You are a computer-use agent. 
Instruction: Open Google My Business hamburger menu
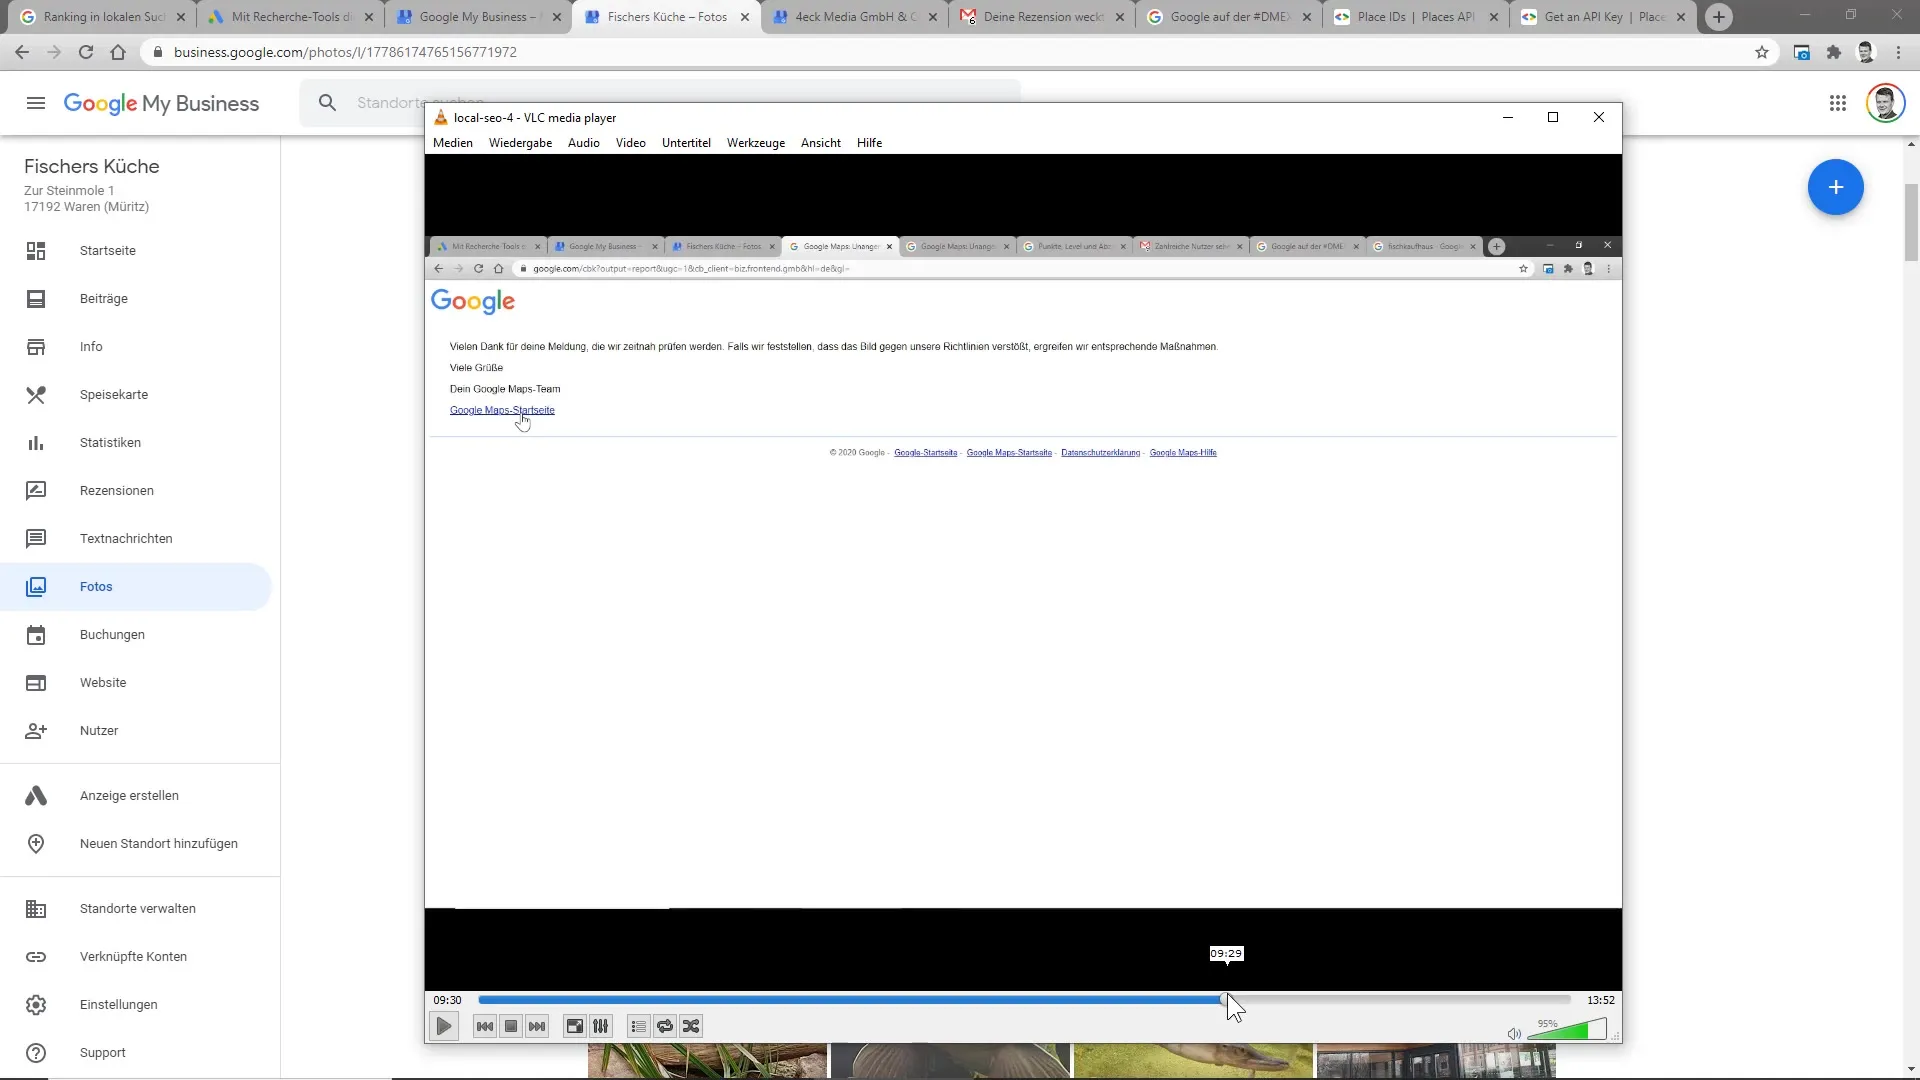pyautogui.click(x=36, y=103)
